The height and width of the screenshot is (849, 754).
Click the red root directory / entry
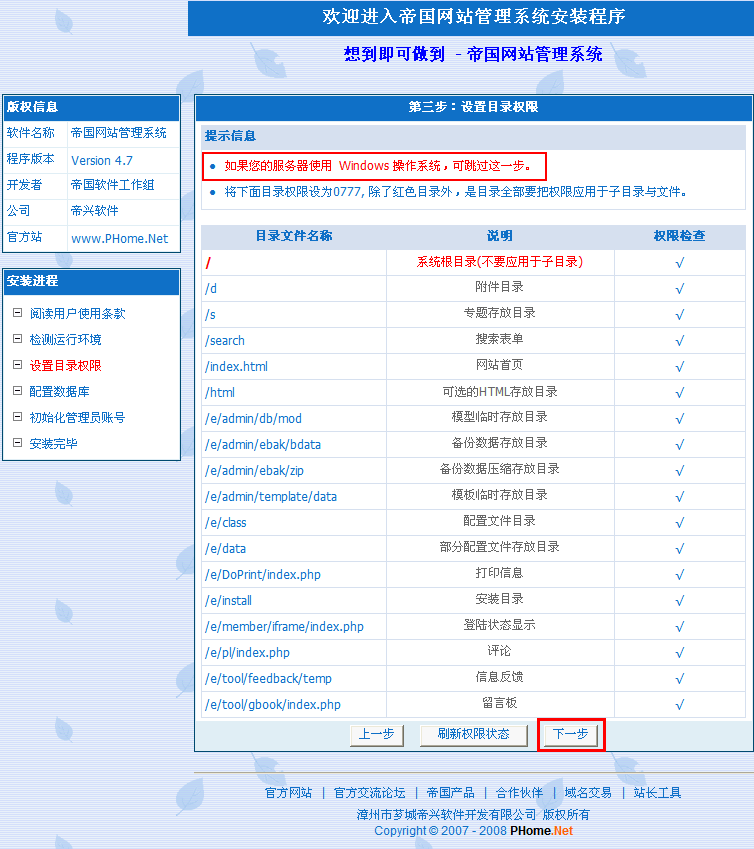(209, 263)
